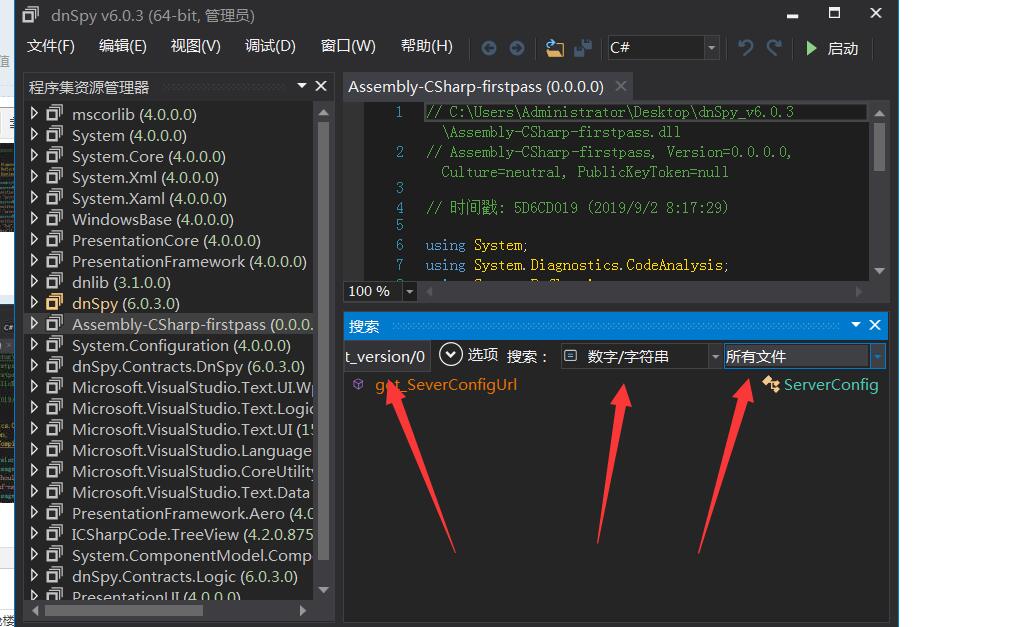This screenshot has height=627, width=1011.
Task: Click the navigate forward arrow in toolbar
Action: (x=516, y=48)
